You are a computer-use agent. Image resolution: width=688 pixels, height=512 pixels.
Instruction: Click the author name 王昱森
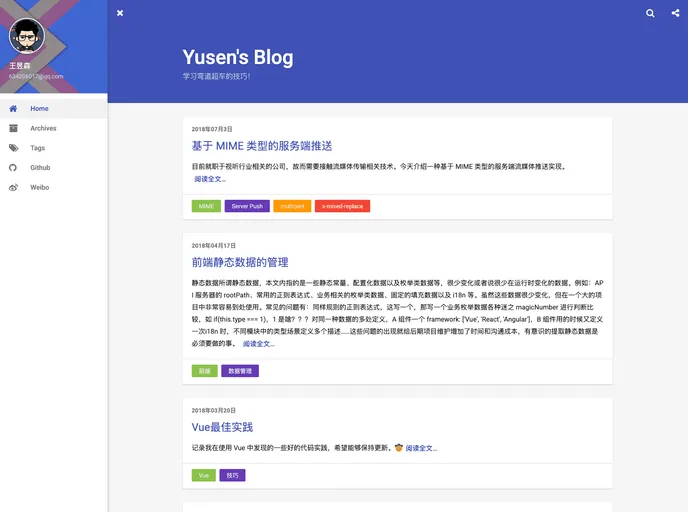(x=20, y=66)
